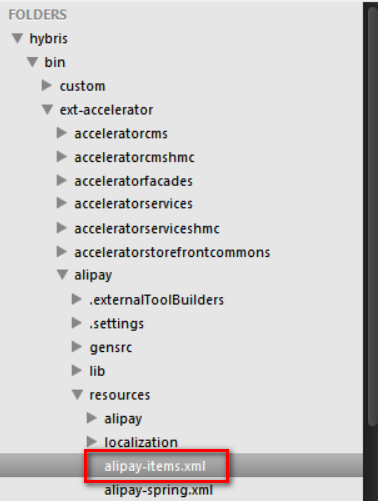Select the acceleratorserviceshmc folder
The width and height of the screenshot is (378, 501).
[147, 229]
